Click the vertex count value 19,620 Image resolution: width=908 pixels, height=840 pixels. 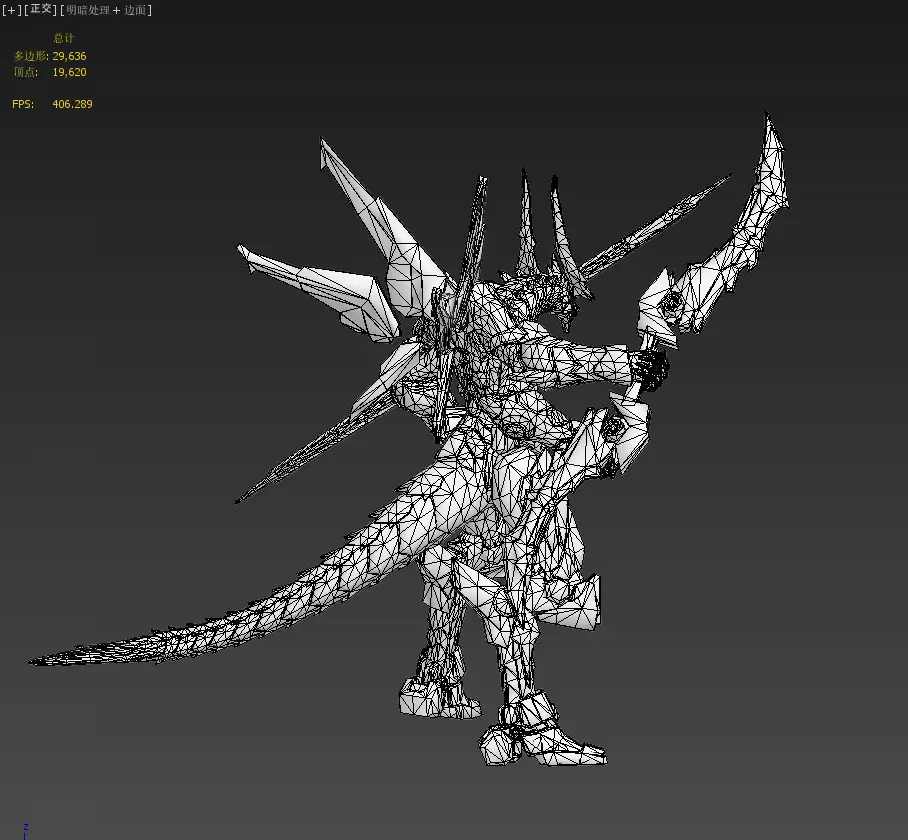click(69, 72)
